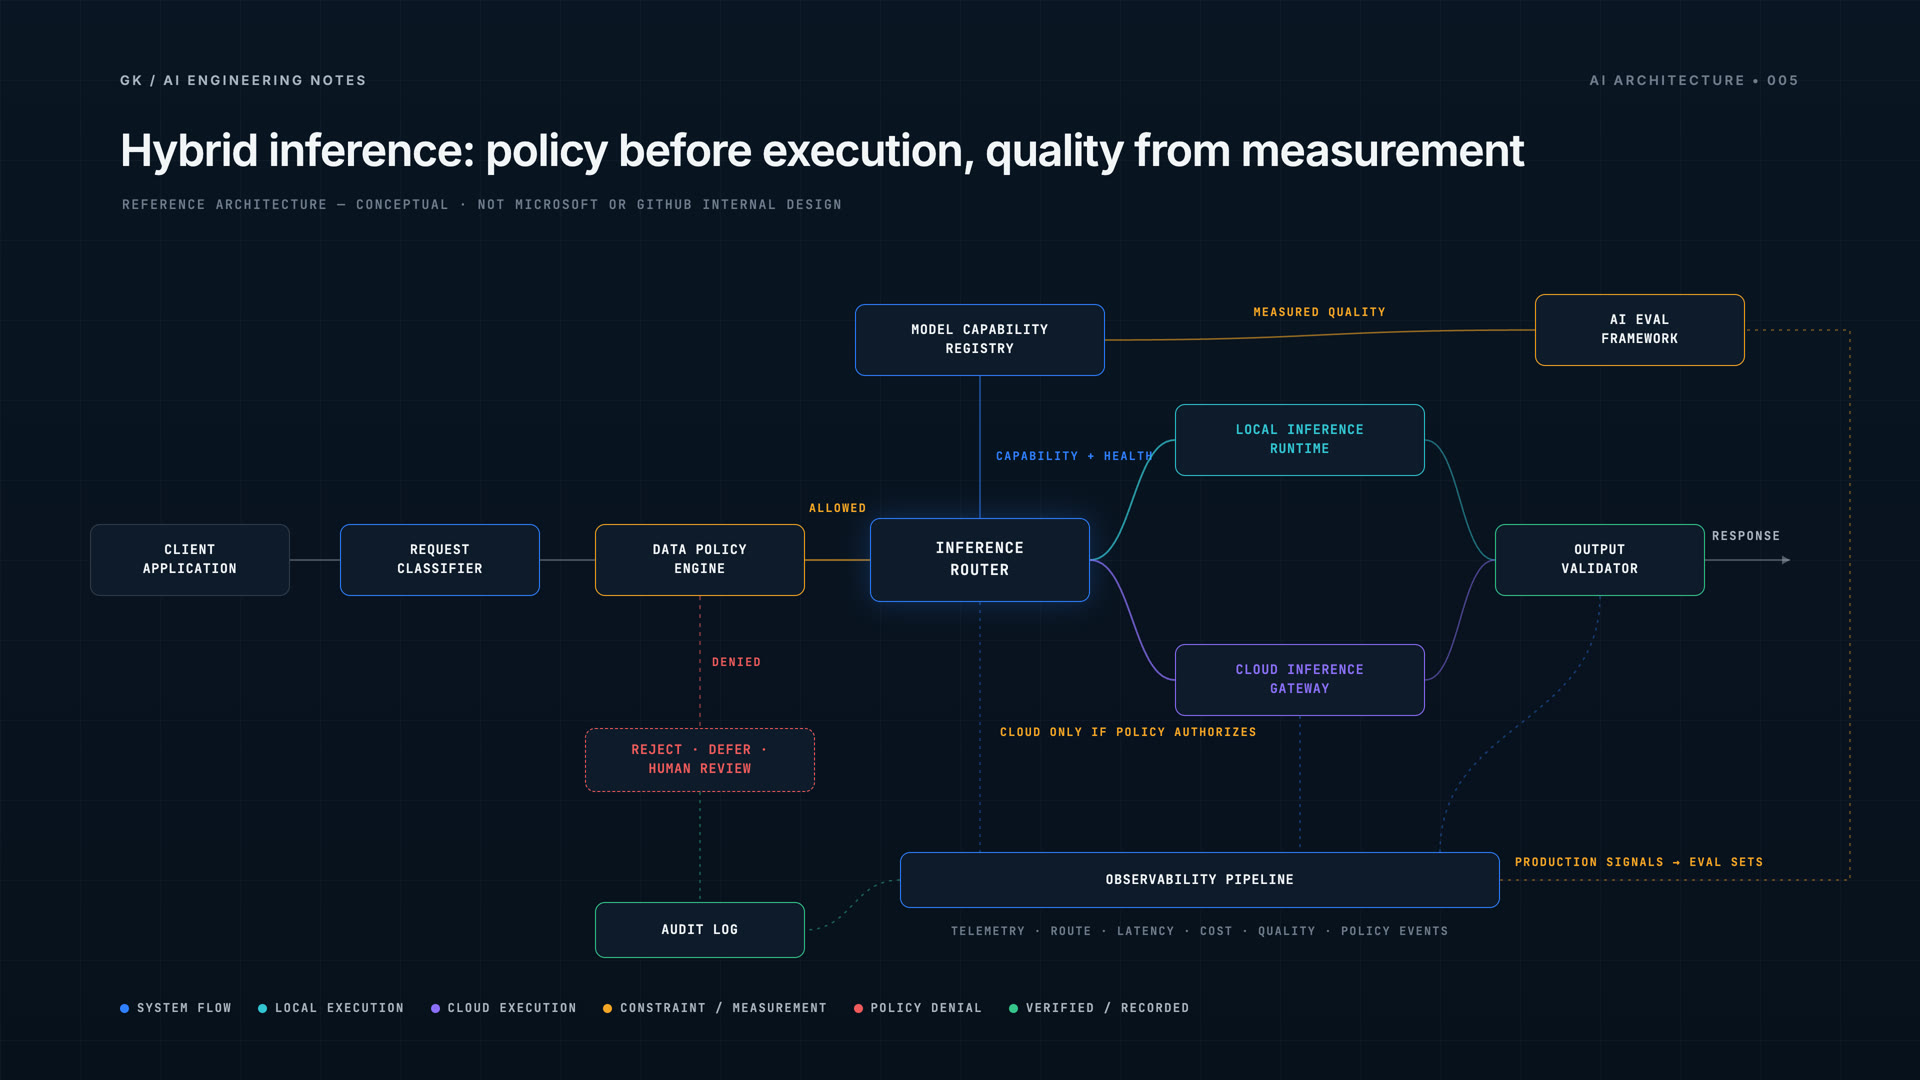The image size is (1920, 1080).
Task: Click the ALLOWED edge label
Action: [x=838, y=508]
